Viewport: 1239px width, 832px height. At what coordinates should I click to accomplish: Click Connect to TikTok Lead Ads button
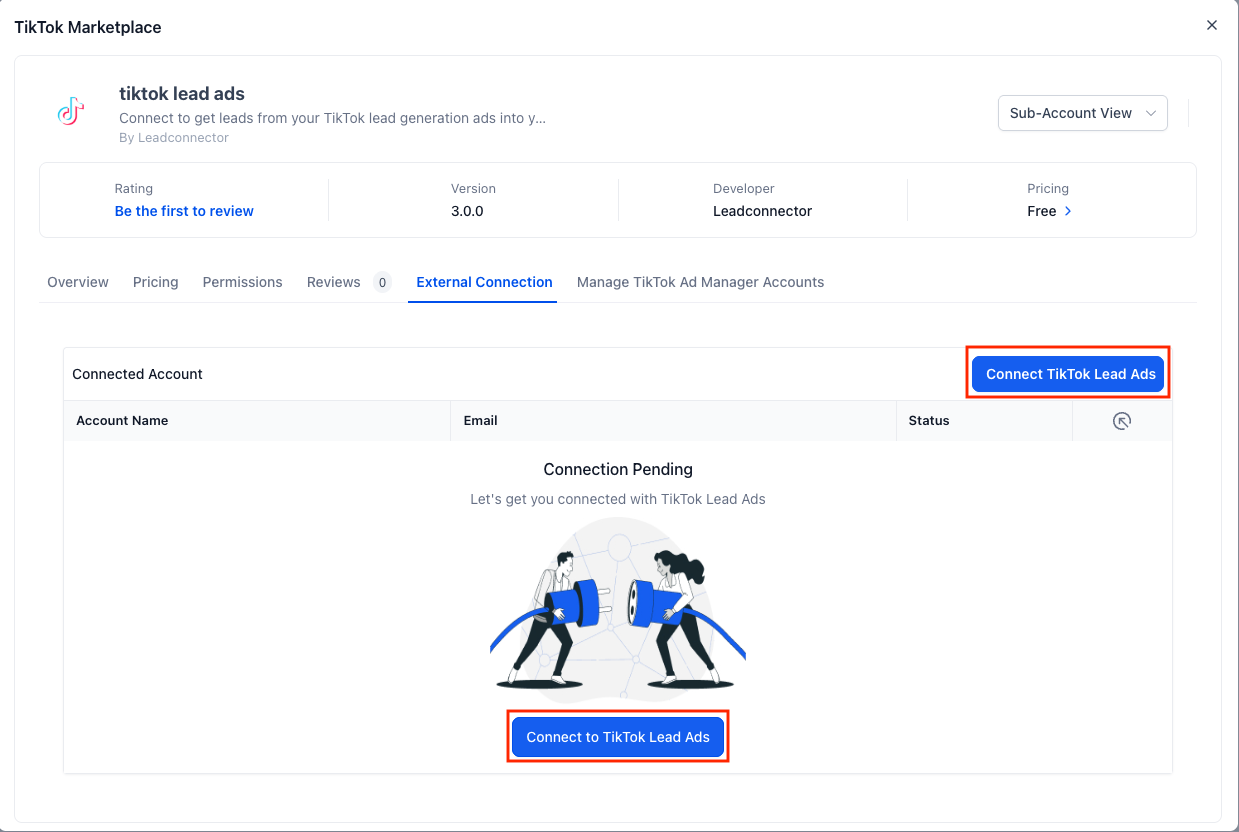pos(618,737)
